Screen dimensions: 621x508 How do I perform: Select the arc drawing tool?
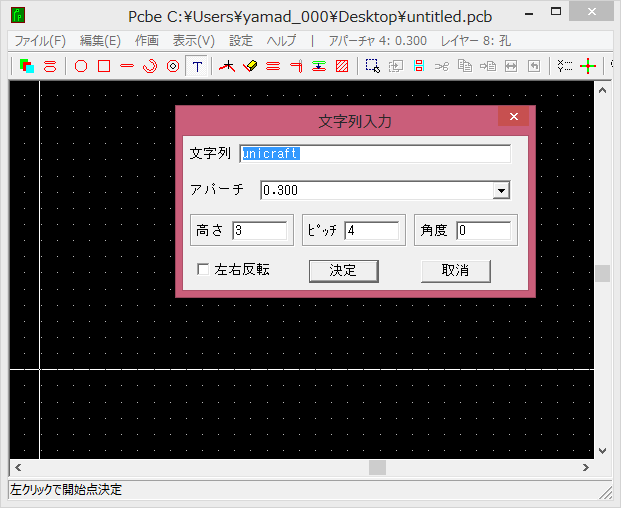(150, 66)
